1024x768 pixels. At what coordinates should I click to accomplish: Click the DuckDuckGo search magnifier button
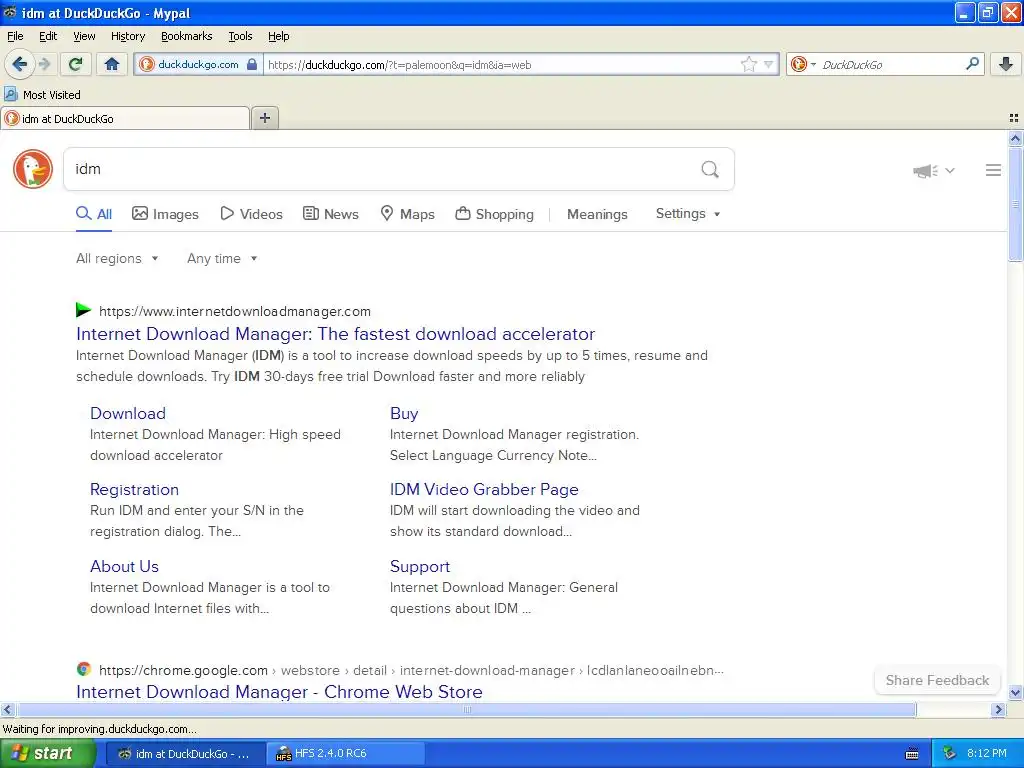(710, 169)
